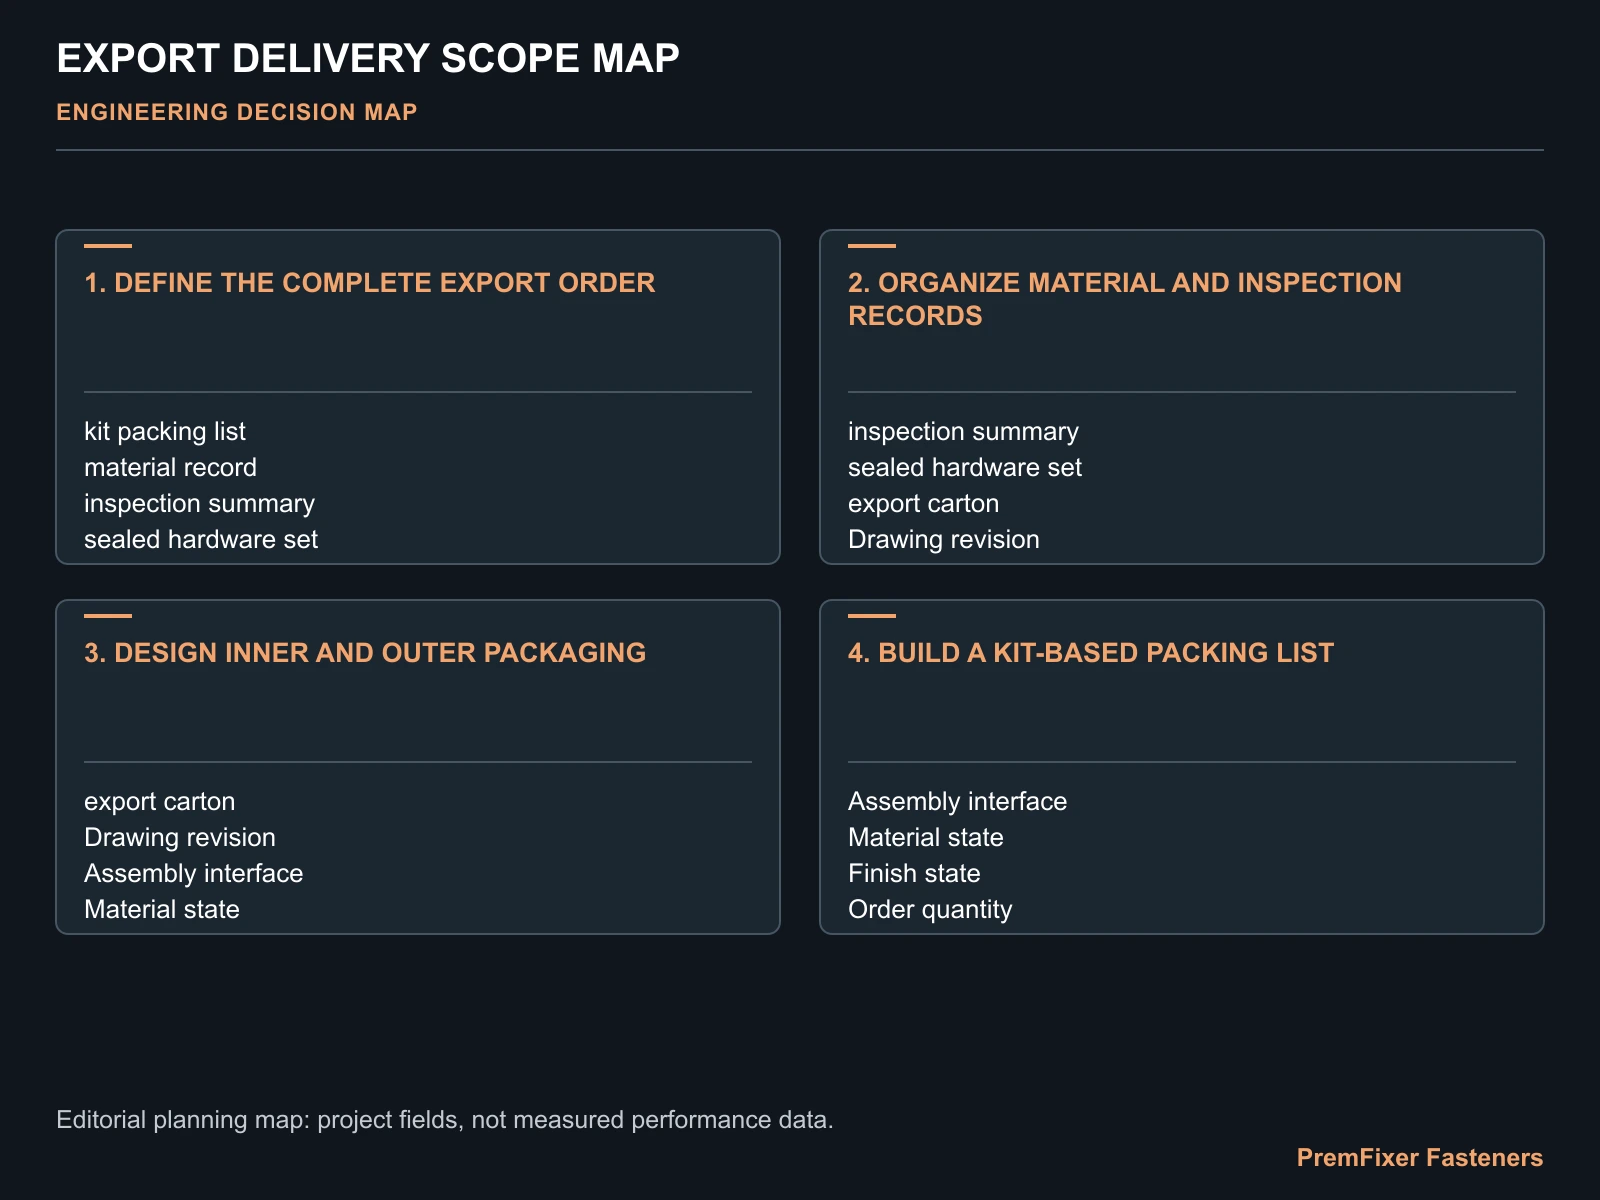Screen dimensions: 1600x1200
Task: Click 'inspection summary' in Define Export Order card
Action: pyautogui.click(x=200, y=504)
